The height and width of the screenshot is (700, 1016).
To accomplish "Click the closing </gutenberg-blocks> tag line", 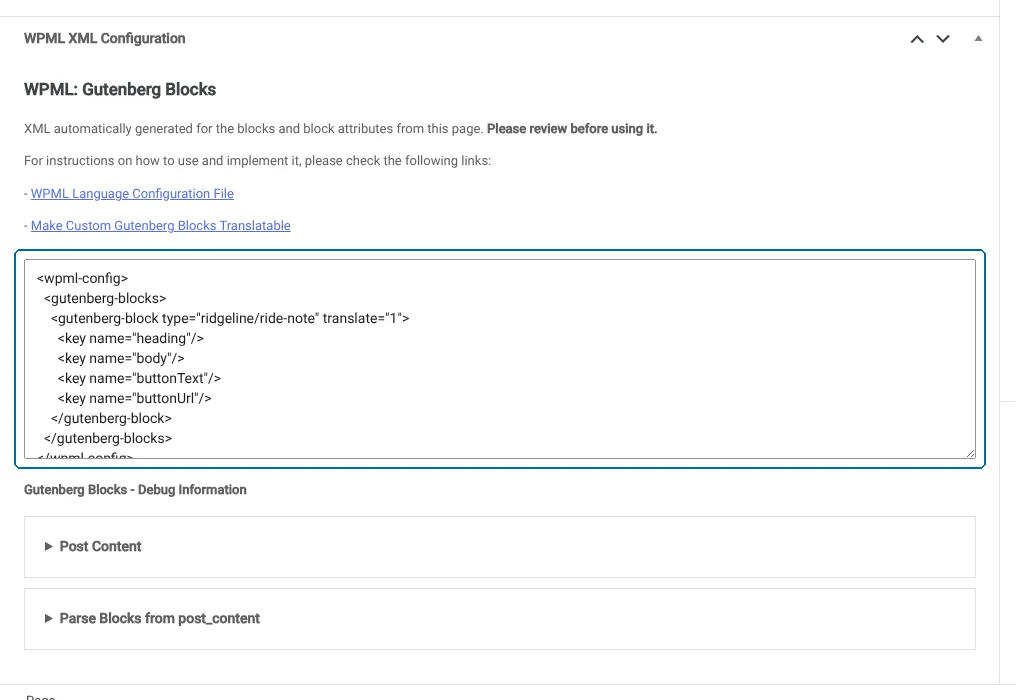I will click(108, 439).
